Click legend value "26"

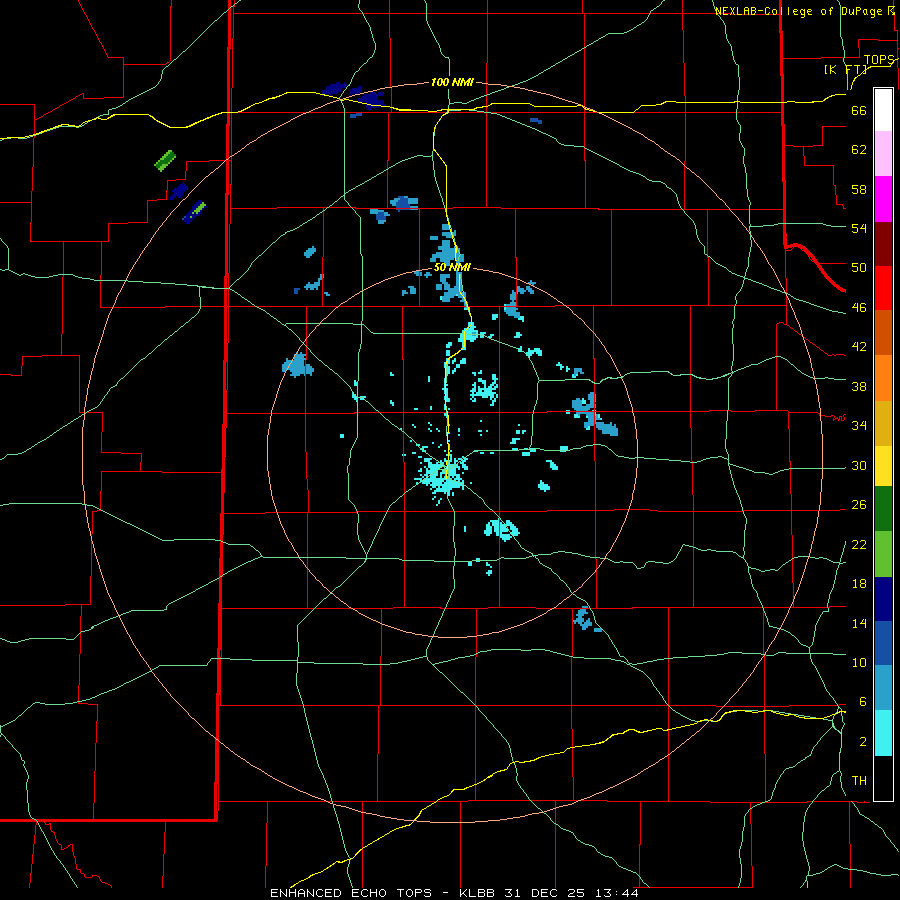click(x=859, y=505)
